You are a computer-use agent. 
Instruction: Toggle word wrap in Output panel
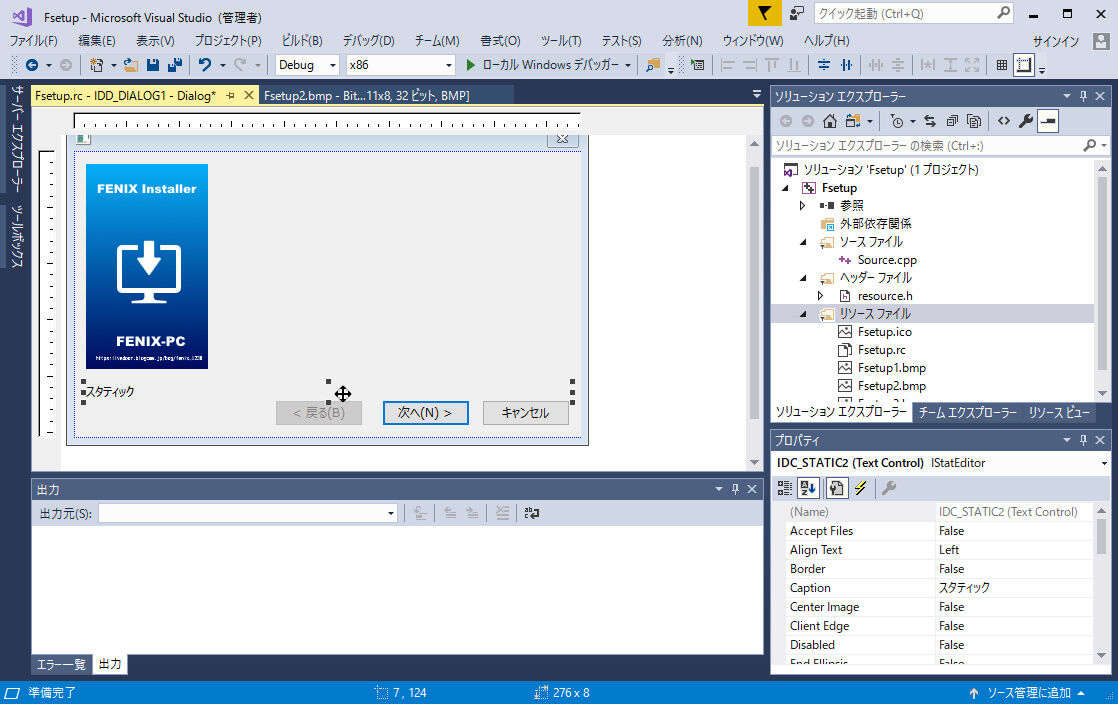click(x=532, y=513)
